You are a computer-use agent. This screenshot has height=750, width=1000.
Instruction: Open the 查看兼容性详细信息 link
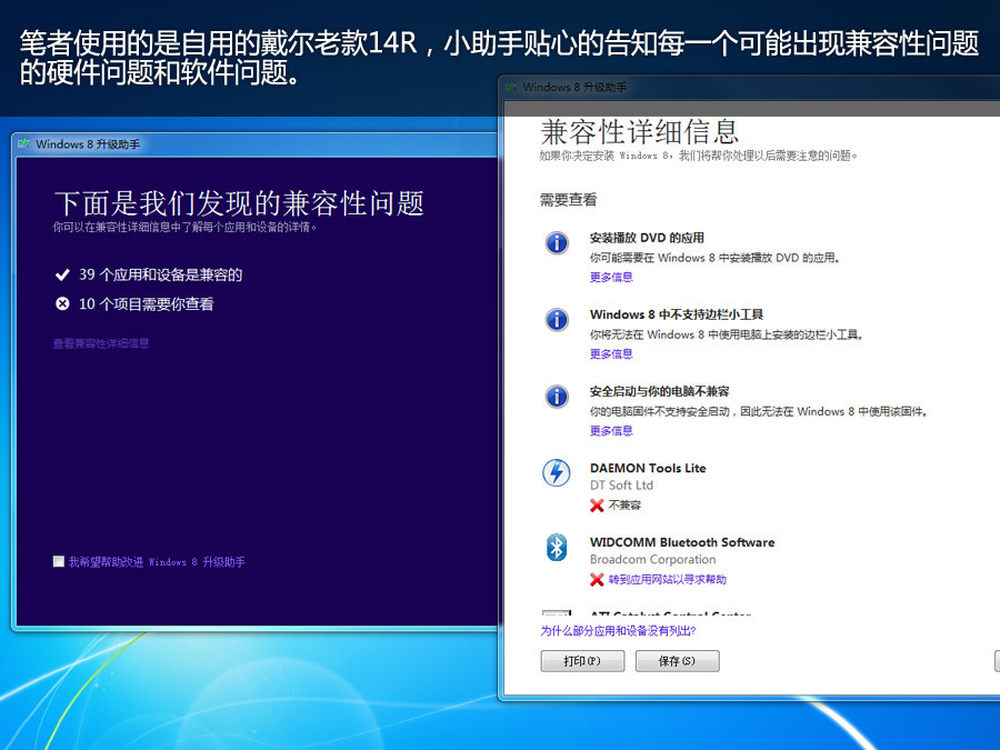pos(101,343)
